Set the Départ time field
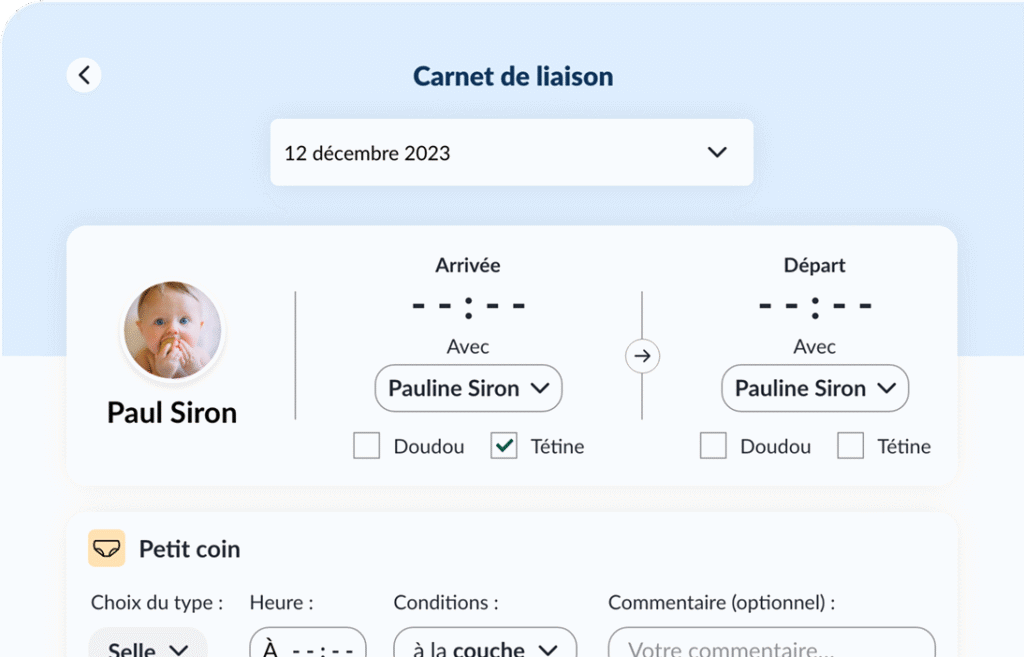 [x=815, y=306]
